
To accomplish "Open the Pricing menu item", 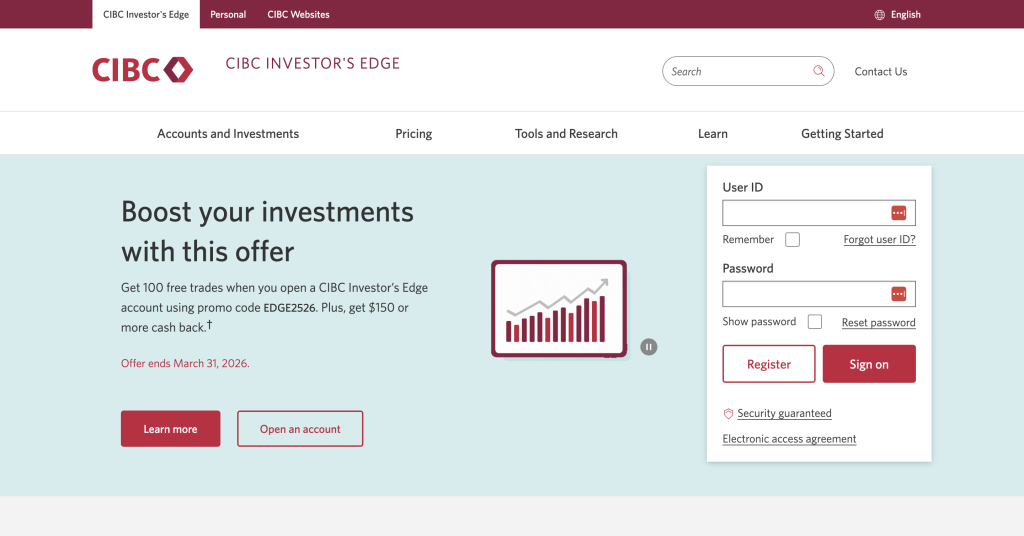I will click(x=413, y=134).
